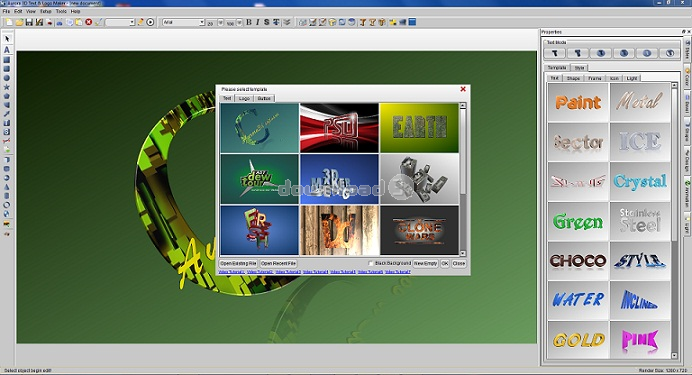Switch to the Logo tab in template dialog
This screenshot has width=692, height=375.
point(244,98)
